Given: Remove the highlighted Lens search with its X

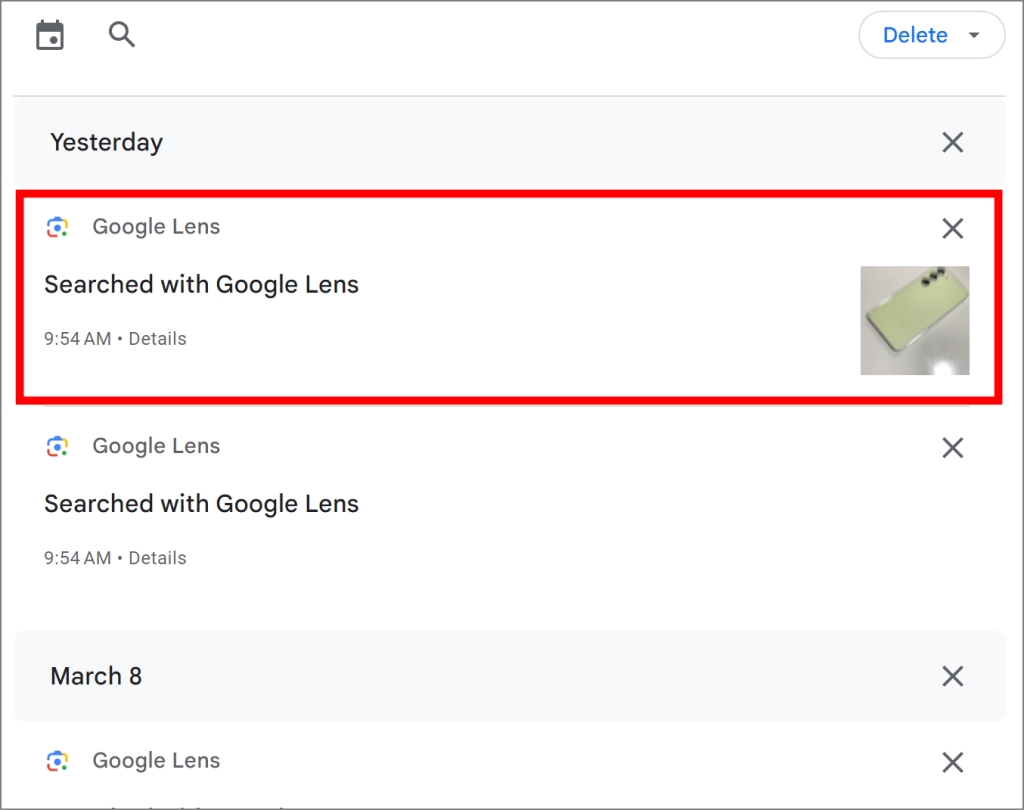Looking at the screenshot, I should (952, 228).
